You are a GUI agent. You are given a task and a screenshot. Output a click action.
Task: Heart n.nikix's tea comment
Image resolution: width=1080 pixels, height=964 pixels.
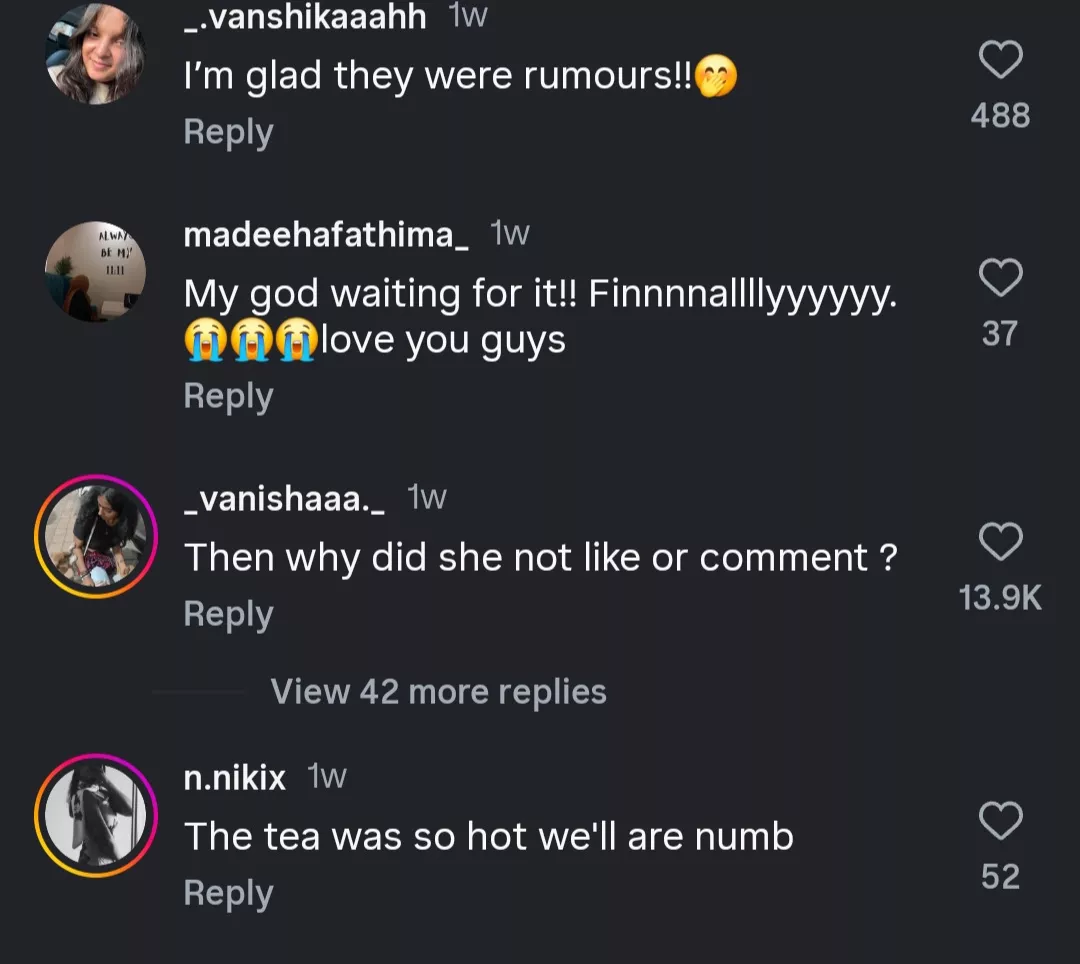[x=999, y=821]
